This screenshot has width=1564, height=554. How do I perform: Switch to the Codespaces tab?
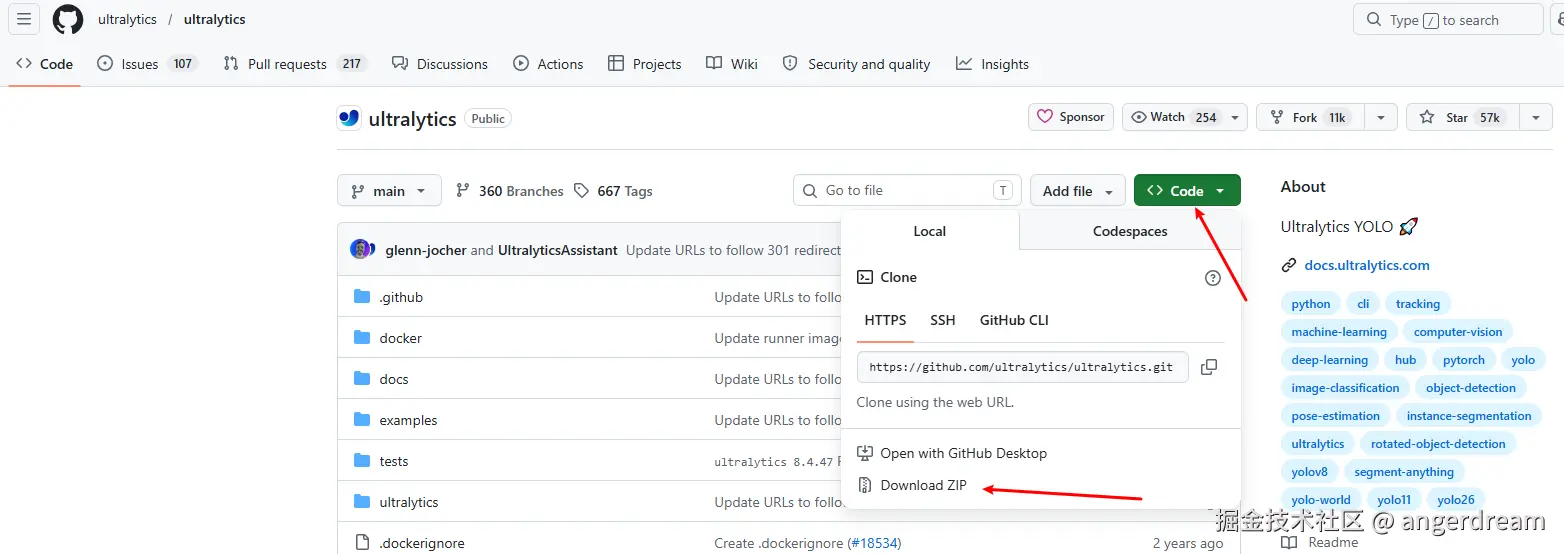click(x=1130, y=231)
